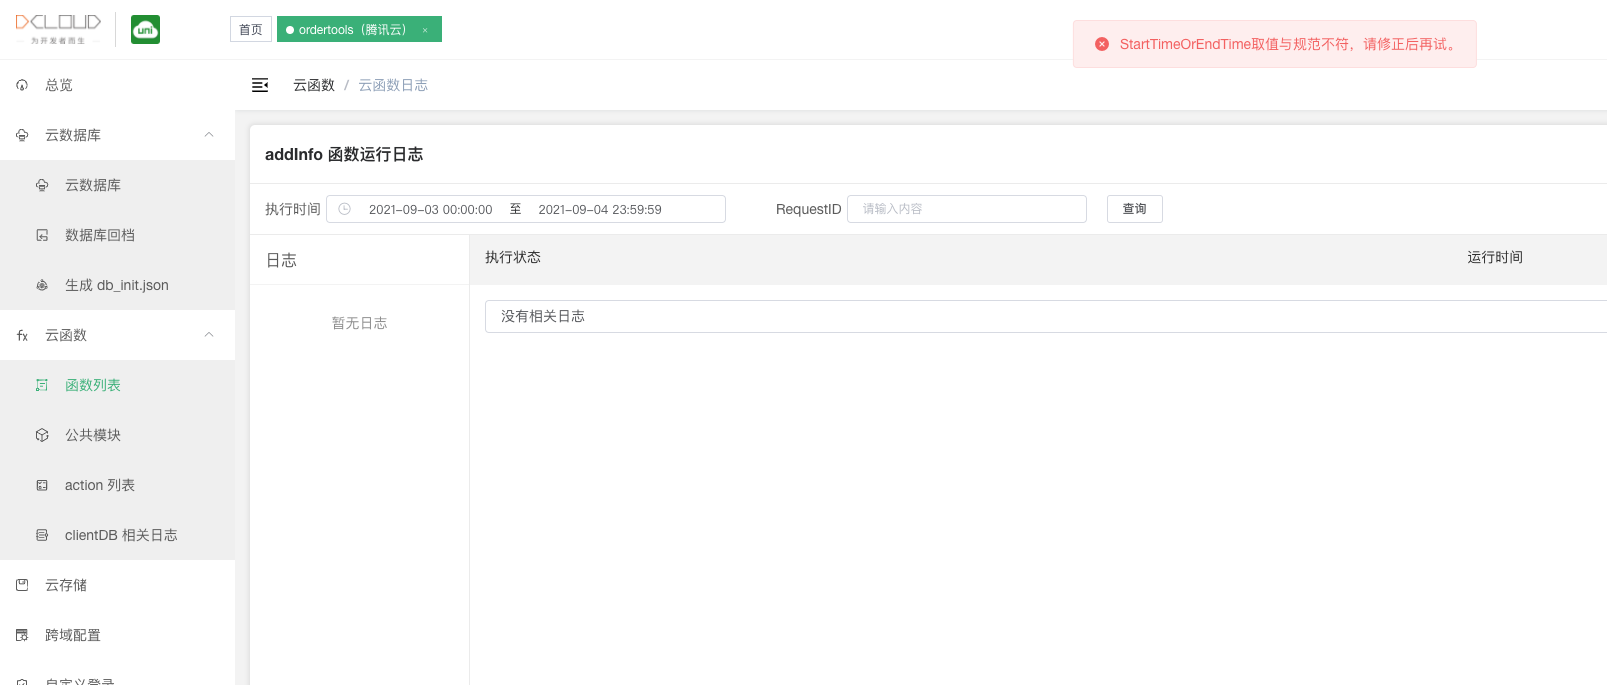Collapse the 云函数 sidebar section
The width and height of the screenshot is (1607, 685).
[x=209, y=335]
